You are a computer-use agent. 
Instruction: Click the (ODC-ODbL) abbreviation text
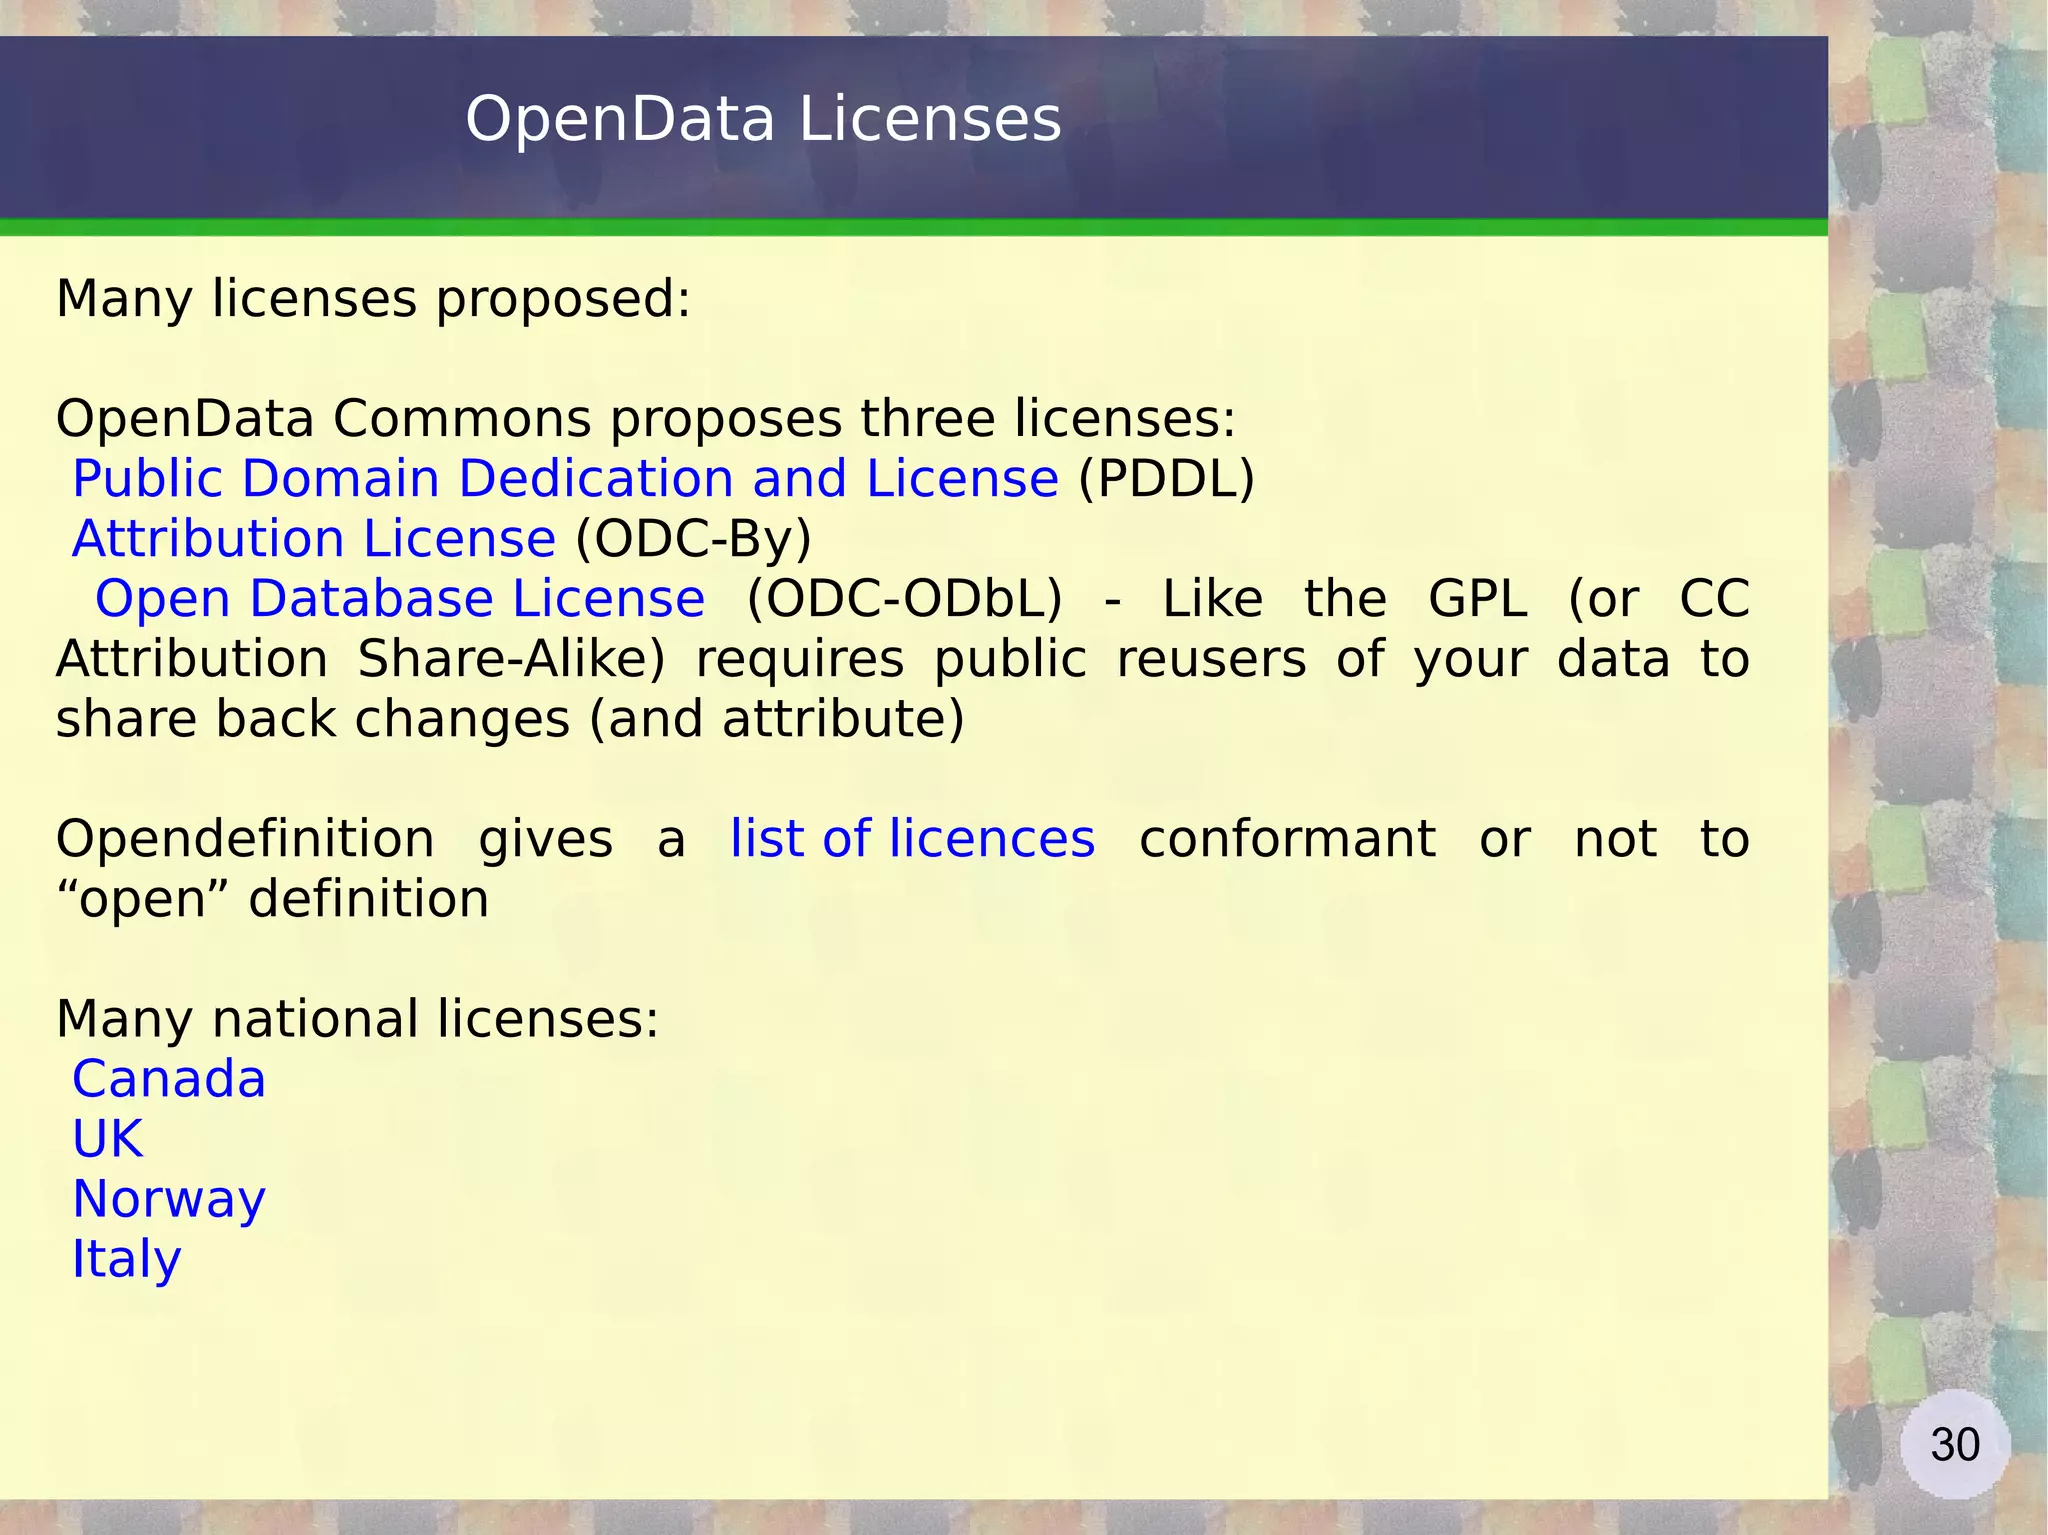point(904,599)
